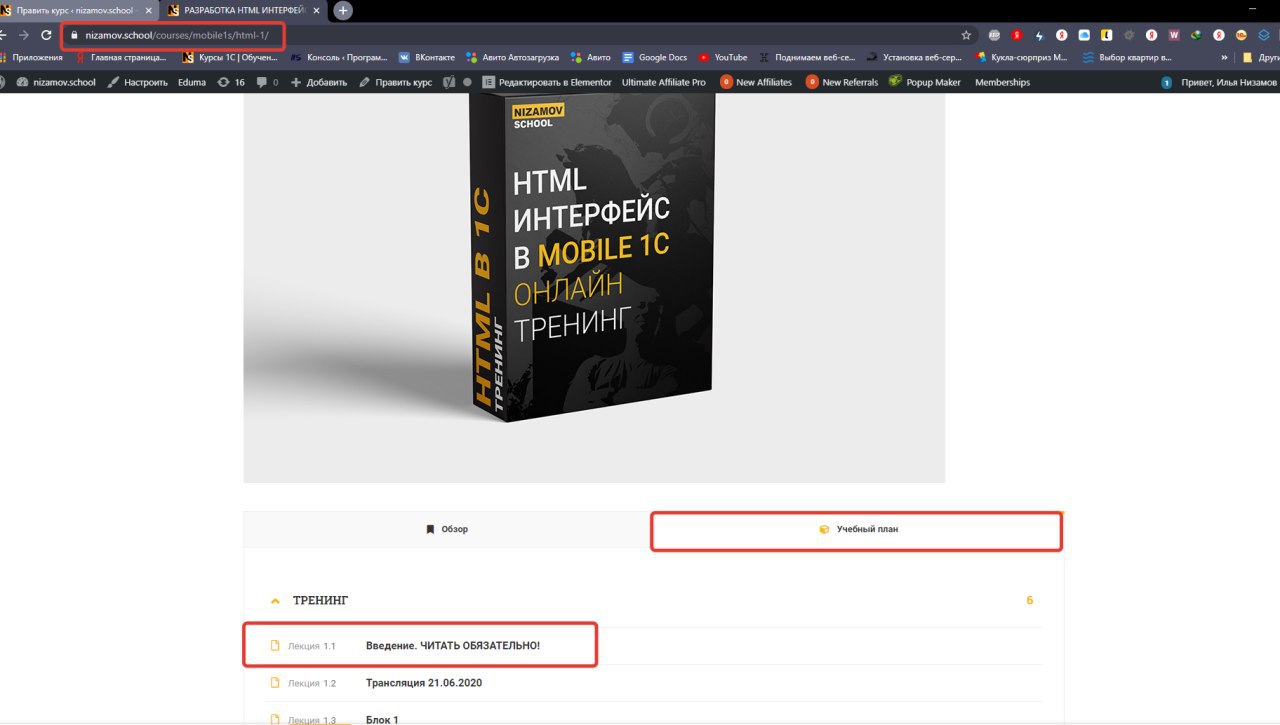This screenshot has height=725, width=1280.
Task: Collapse the 'ТРЕНИНГ' section chevron
Action: point(275,601)
